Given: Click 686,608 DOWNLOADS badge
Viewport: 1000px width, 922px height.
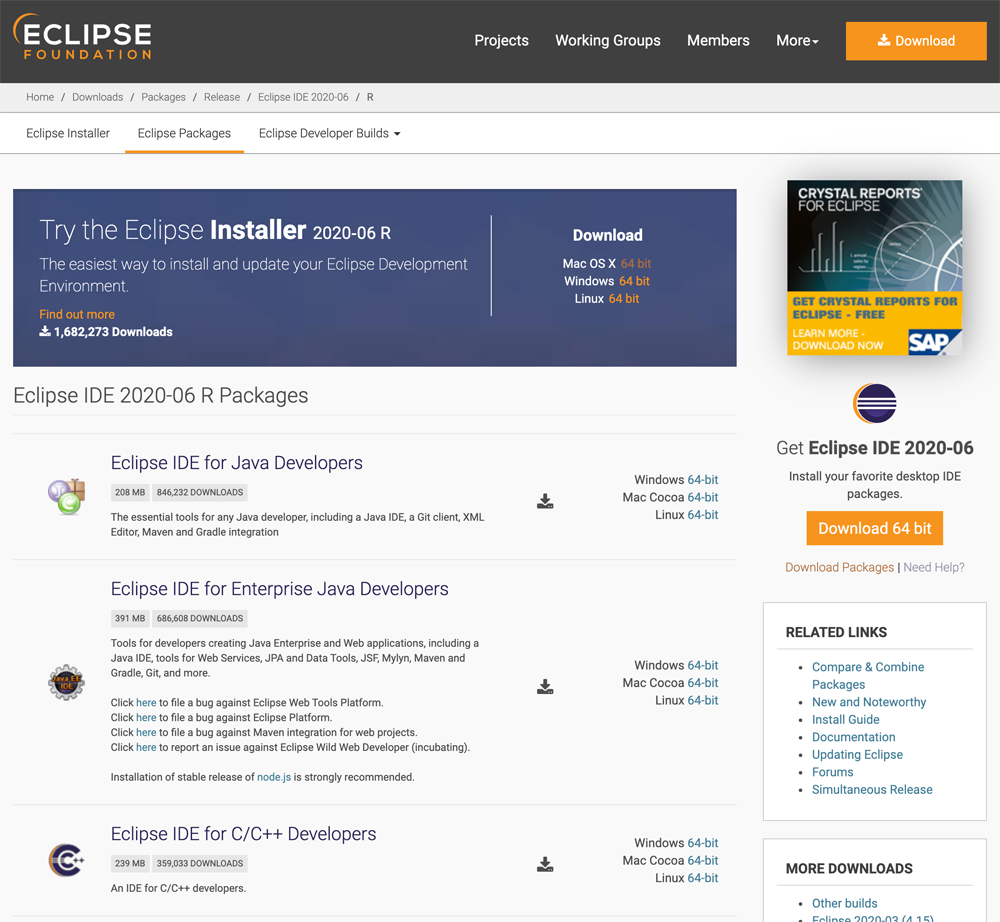Looking at the screenshot, I should (200, 618).
